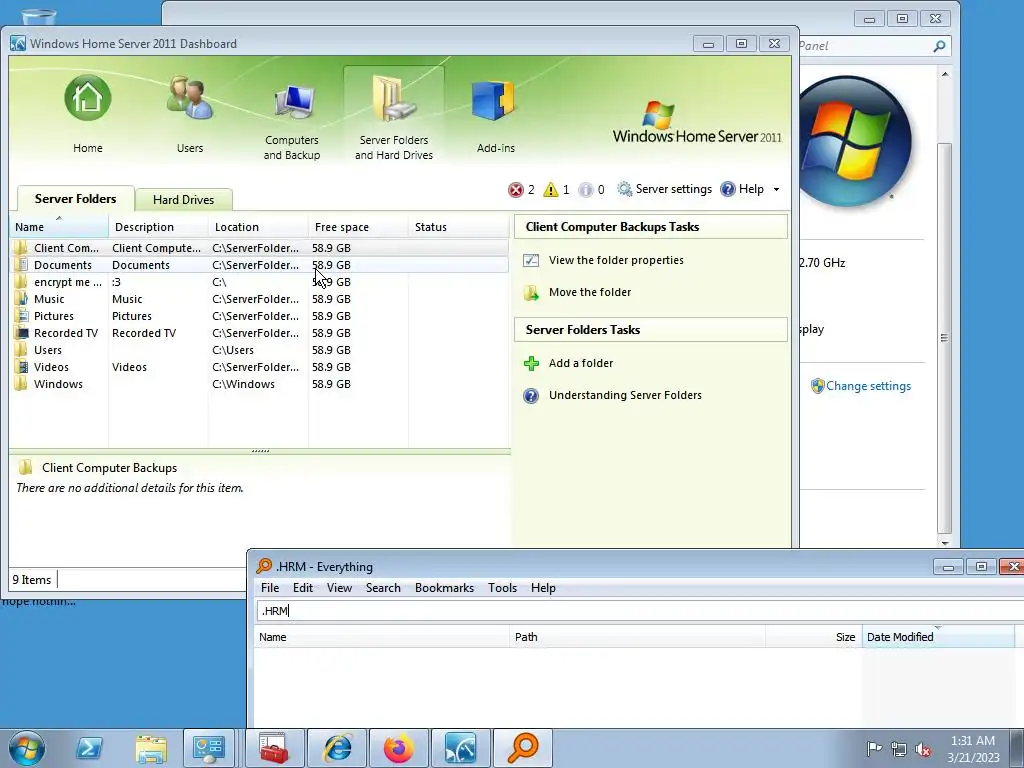Click the folder properties checkbox icon

point(532,261)
